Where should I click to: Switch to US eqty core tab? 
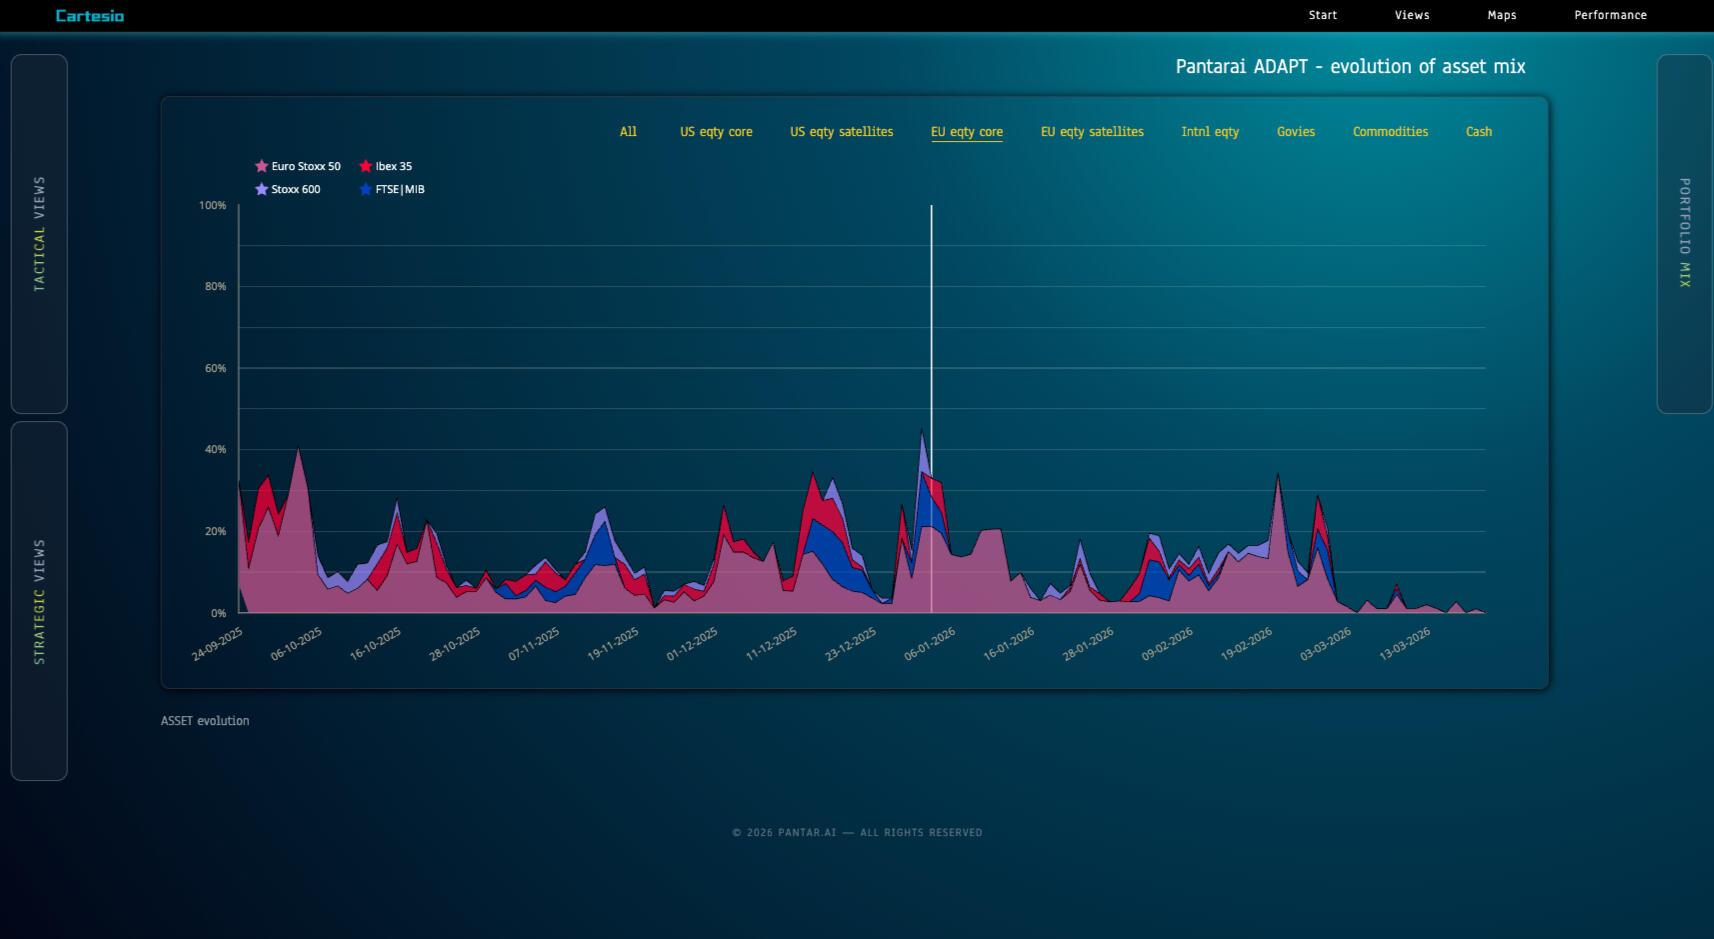click(x=716, y=132)
